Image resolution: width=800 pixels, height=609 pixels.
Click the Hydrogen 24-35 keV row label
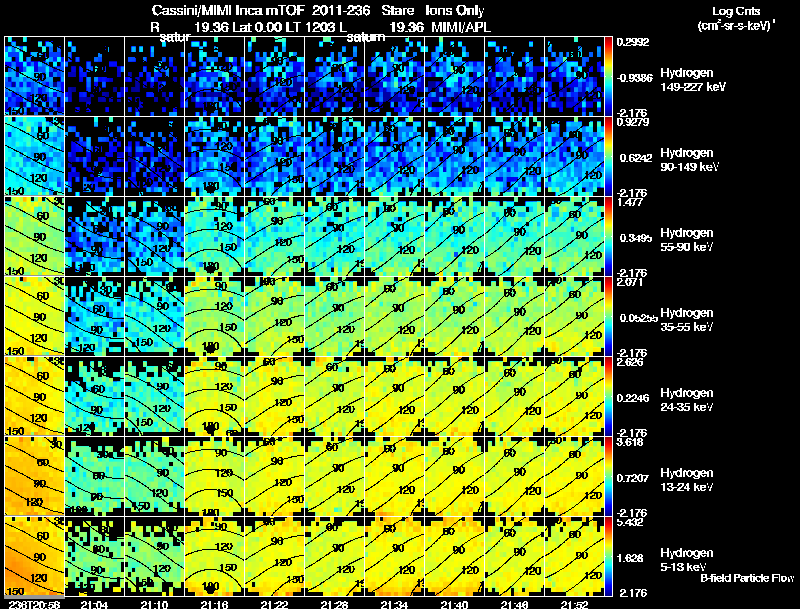pyautogui.click(x=687, y=400)
